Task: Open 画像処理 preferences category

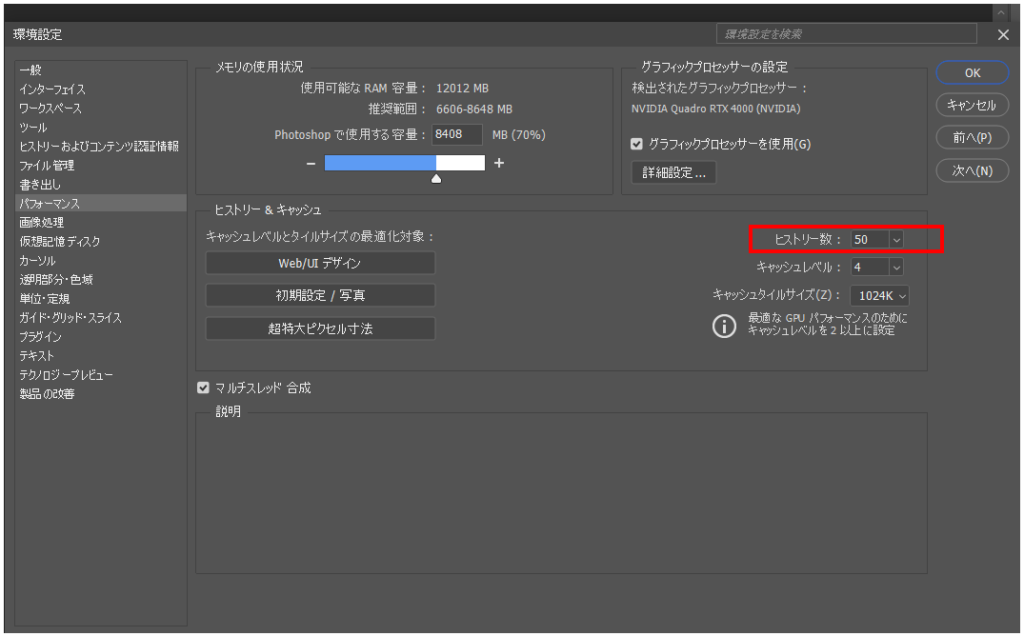Action: (41, 222)
